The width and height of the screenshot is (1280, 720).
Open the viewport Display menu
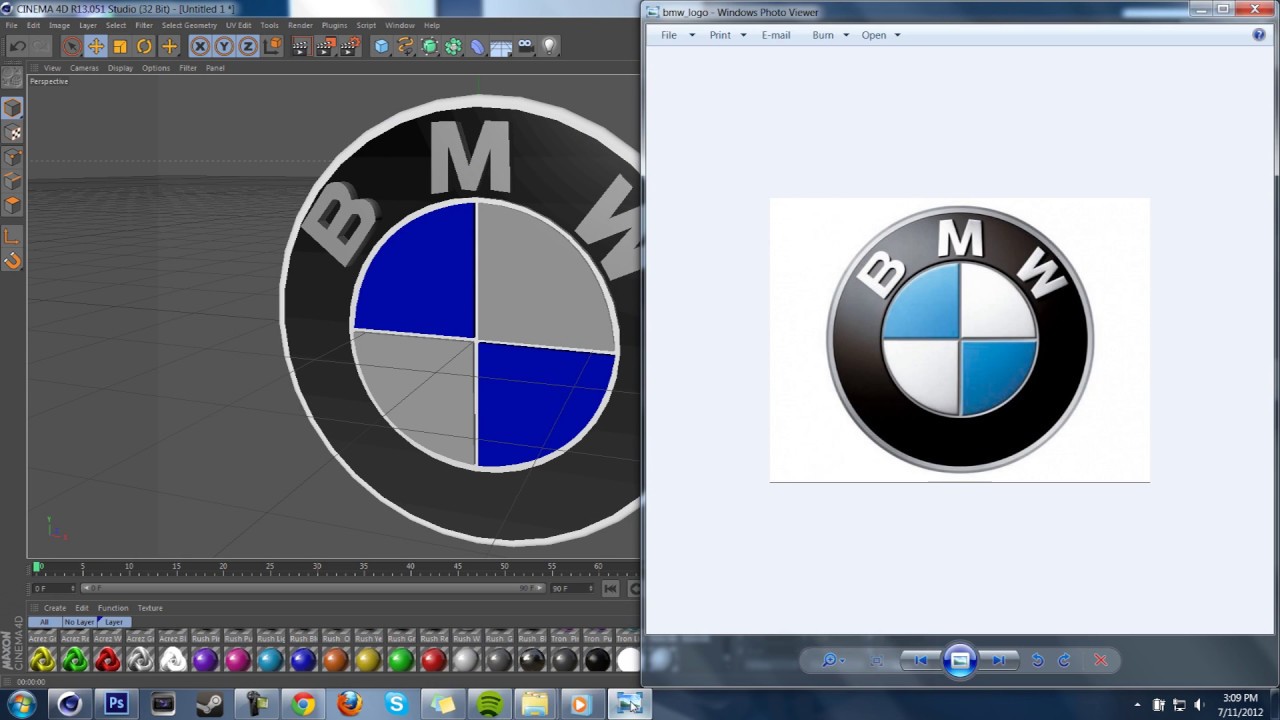[x=120, y=68]
